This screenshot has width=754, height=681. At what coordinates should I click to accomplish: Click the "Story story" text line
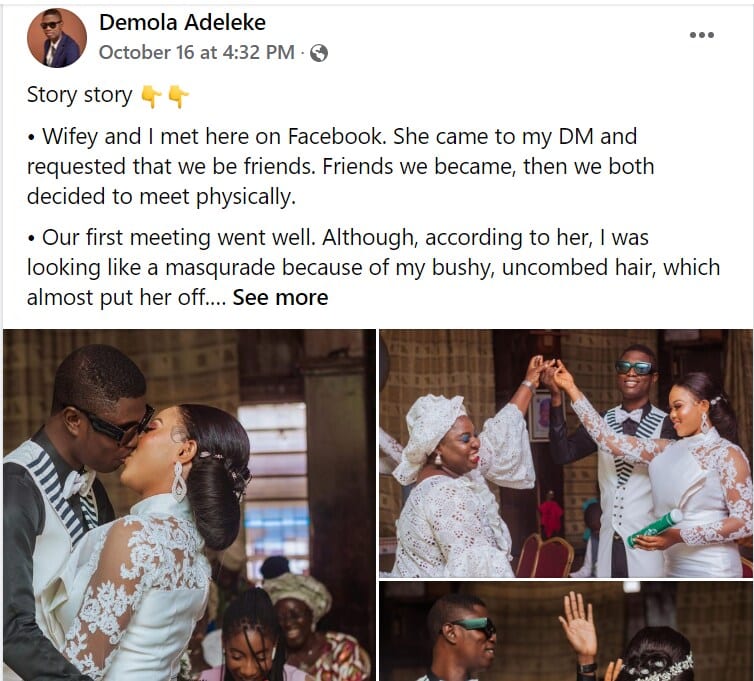click(80, 96)
